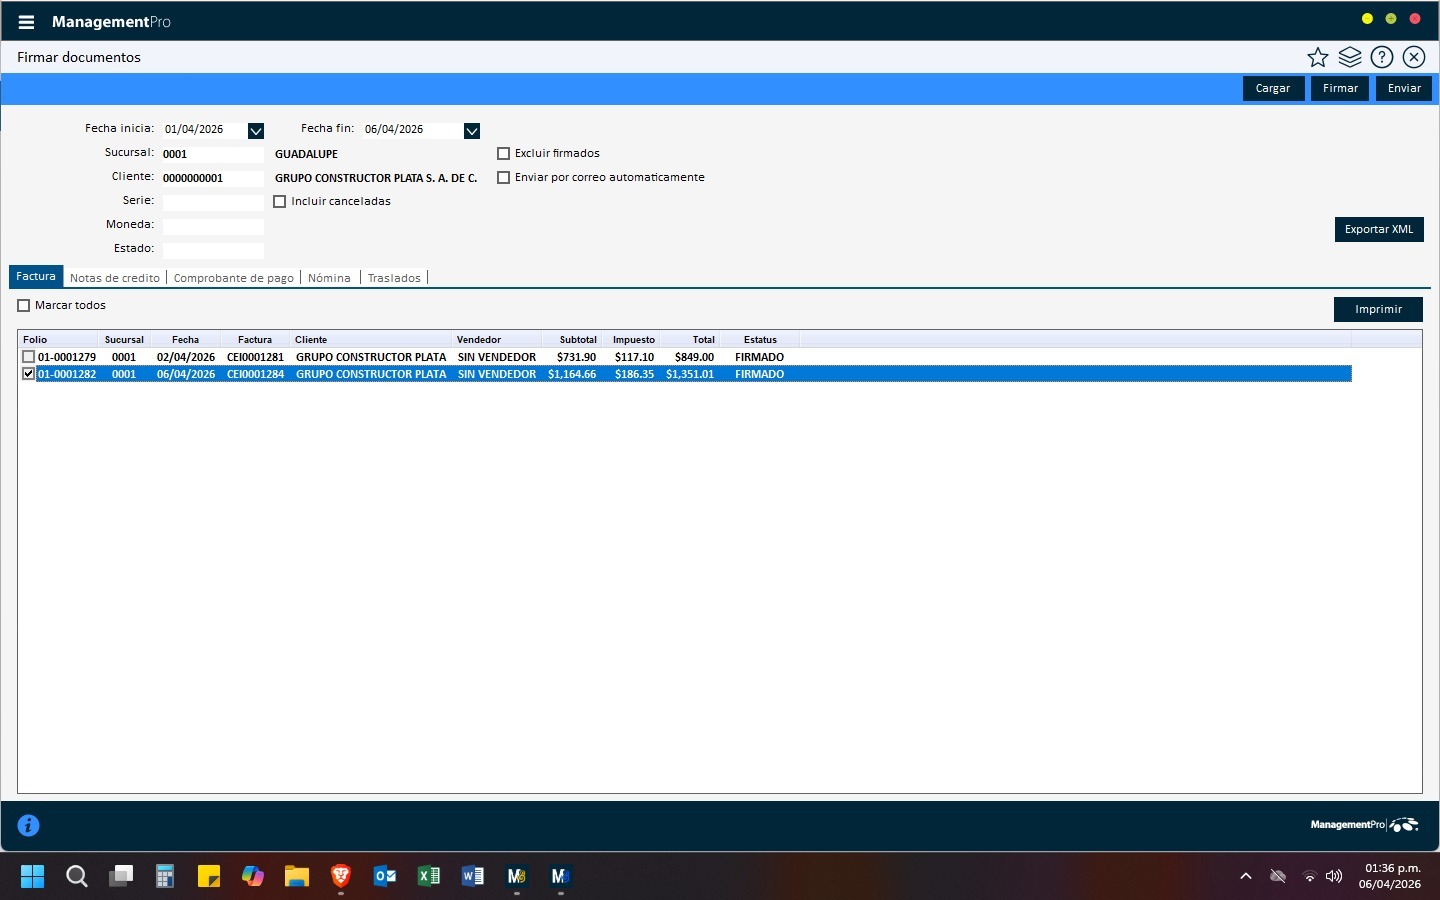
Task: Click the Exportar XML button
Action: [1379, 230]
